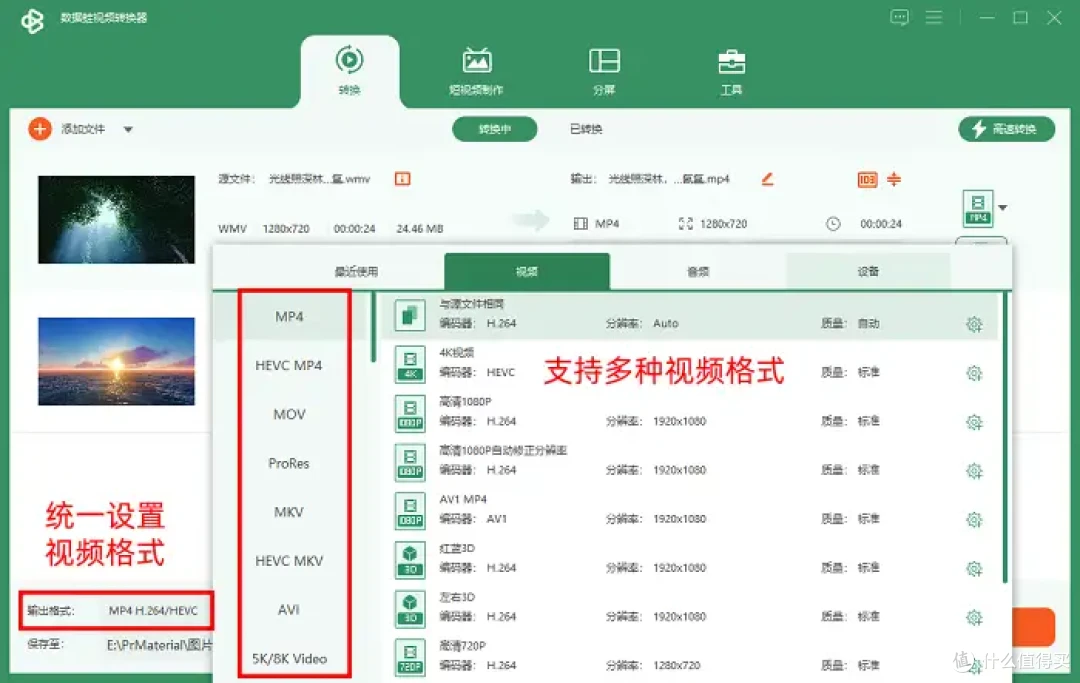Open gear settings for 红蓝3D preset
1080x683 pixels.
[x=974, y=569]
